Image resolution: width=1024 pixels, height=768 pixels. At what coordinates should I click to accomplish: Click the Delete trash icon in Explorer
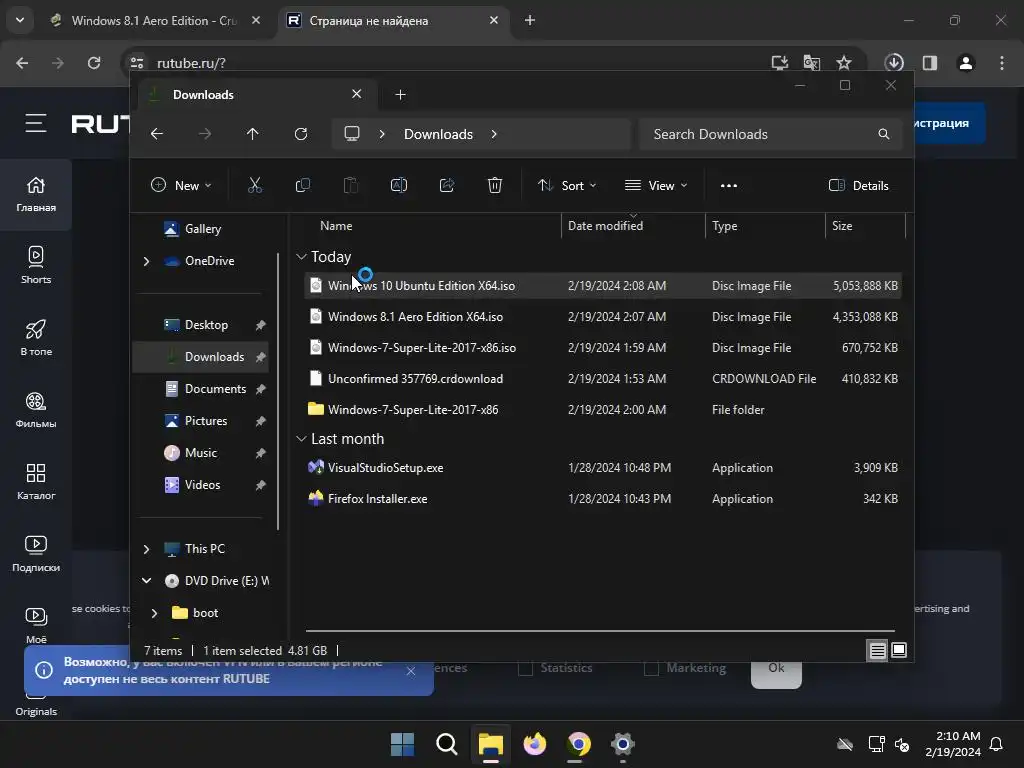click(x=495, y=185)
